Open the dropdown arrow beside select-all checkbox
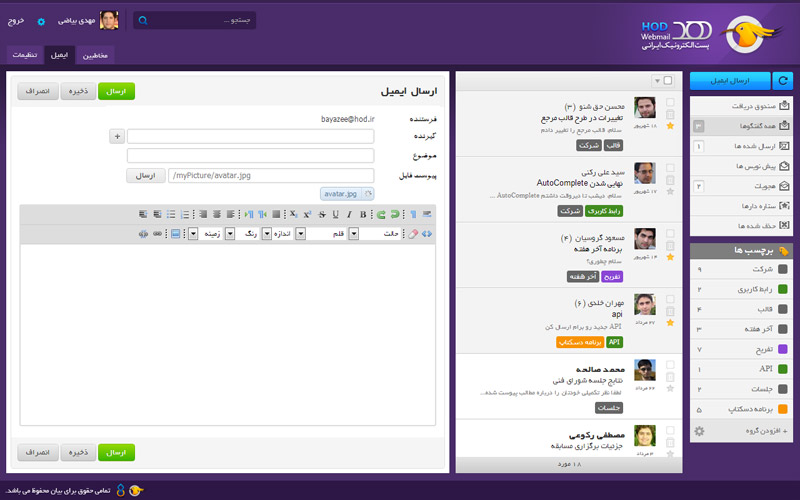800x500 pixels. tap(656, 81)
